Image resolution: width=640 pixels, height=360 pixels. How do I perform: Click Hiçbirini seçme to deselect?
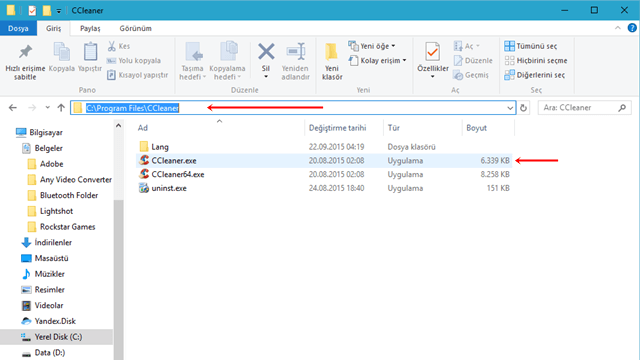[x=536, y=60]
